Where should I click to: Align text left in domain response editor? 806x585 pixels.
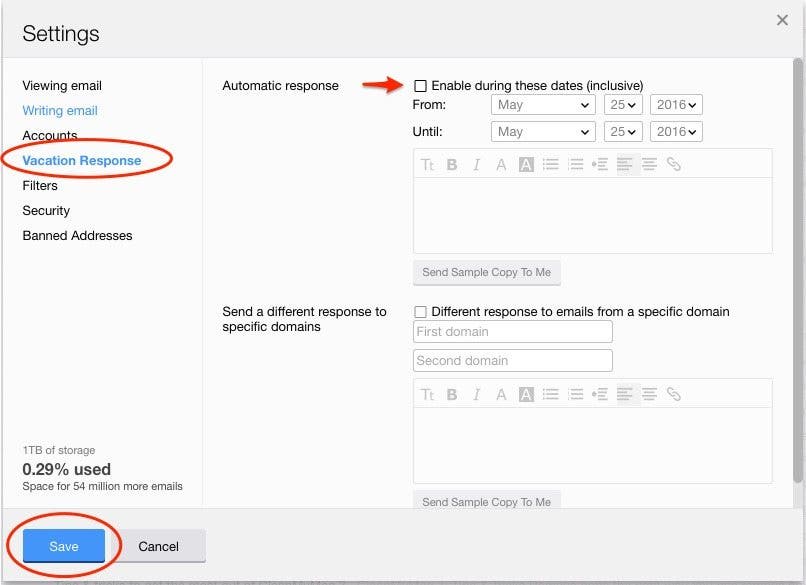pos(625,394)
